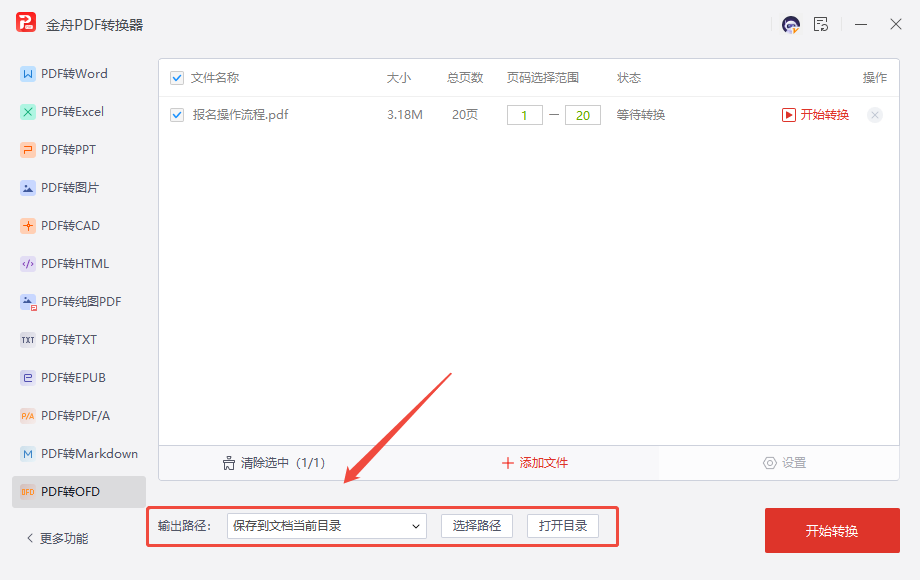
Task: Switch to PDF转HTML conversion mode
Action: pos(75,264)
